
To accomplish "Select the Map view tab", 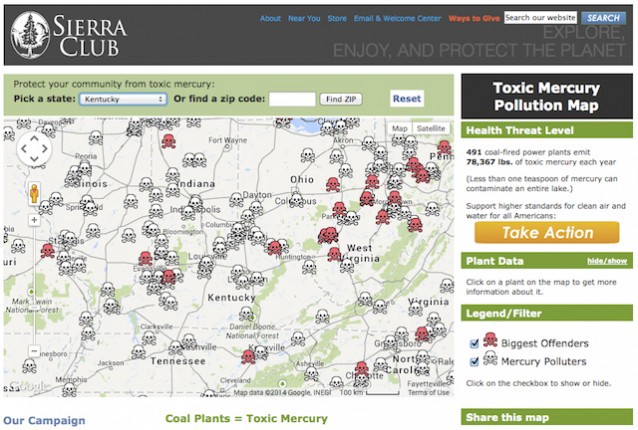I will (400, 128).
